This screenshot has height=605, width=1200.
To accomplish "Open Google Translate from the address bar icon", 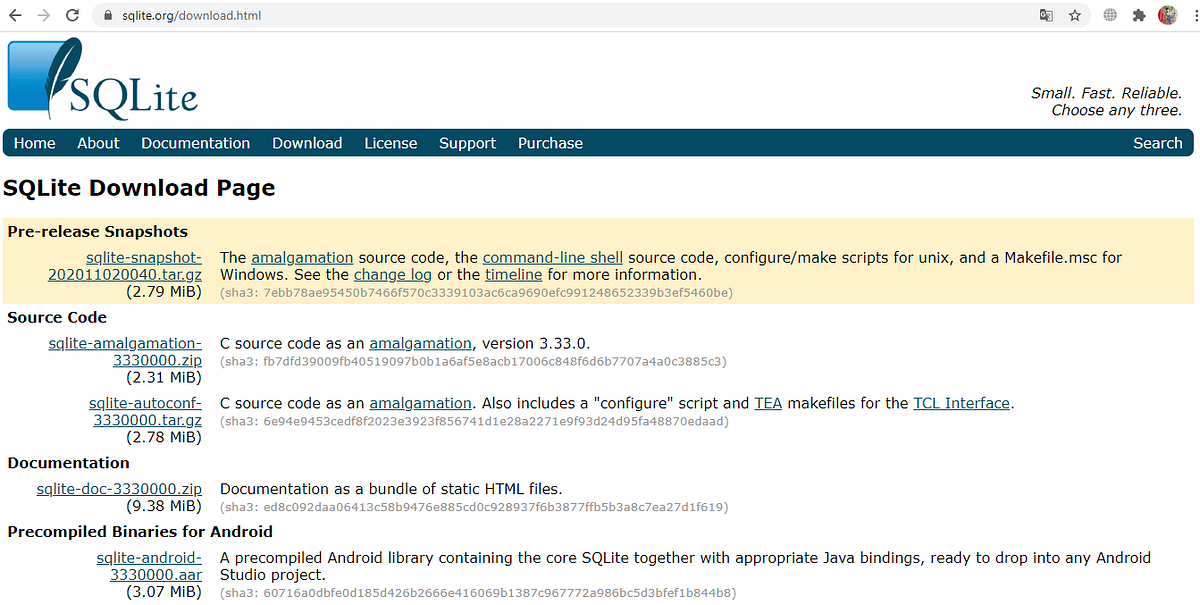I will pos(1046,15).
